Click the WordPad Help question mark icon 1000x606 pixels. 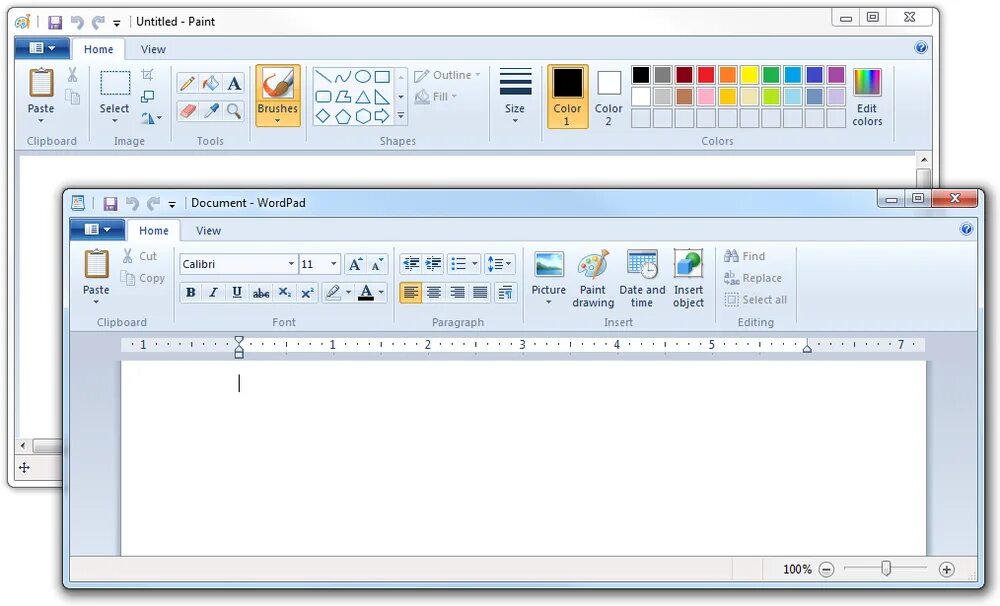coord(966,229)
